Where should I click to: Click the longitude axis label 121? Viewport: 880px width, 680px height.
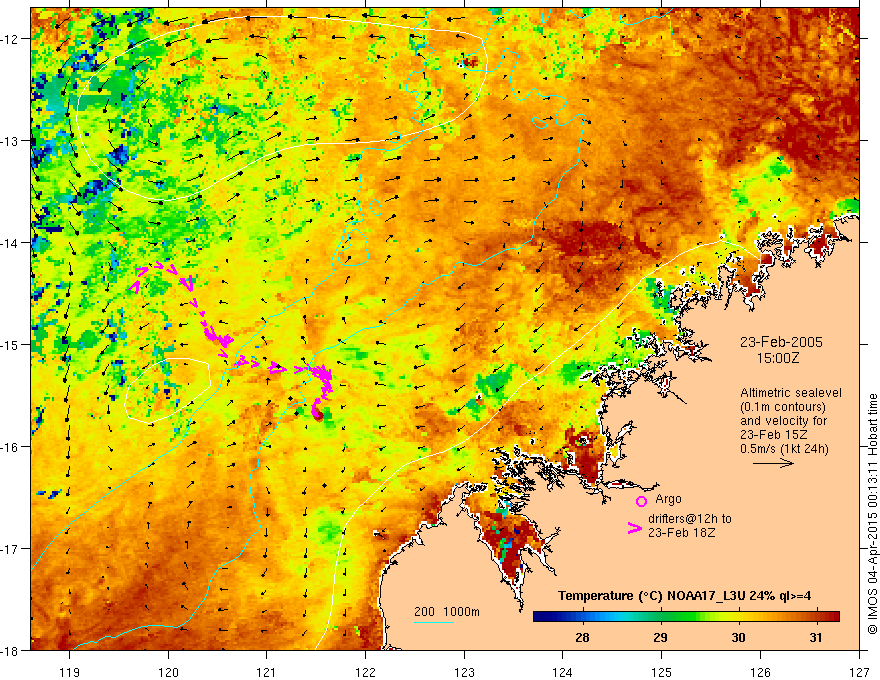click(267, 672)
